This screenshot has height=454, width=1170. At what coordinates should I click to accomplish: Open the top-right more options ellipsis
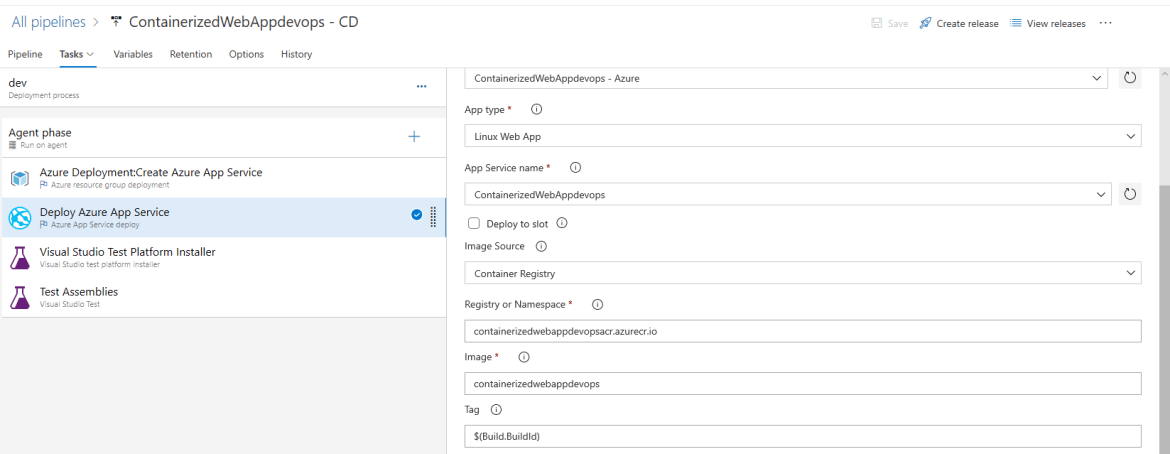coord(1106,23)
